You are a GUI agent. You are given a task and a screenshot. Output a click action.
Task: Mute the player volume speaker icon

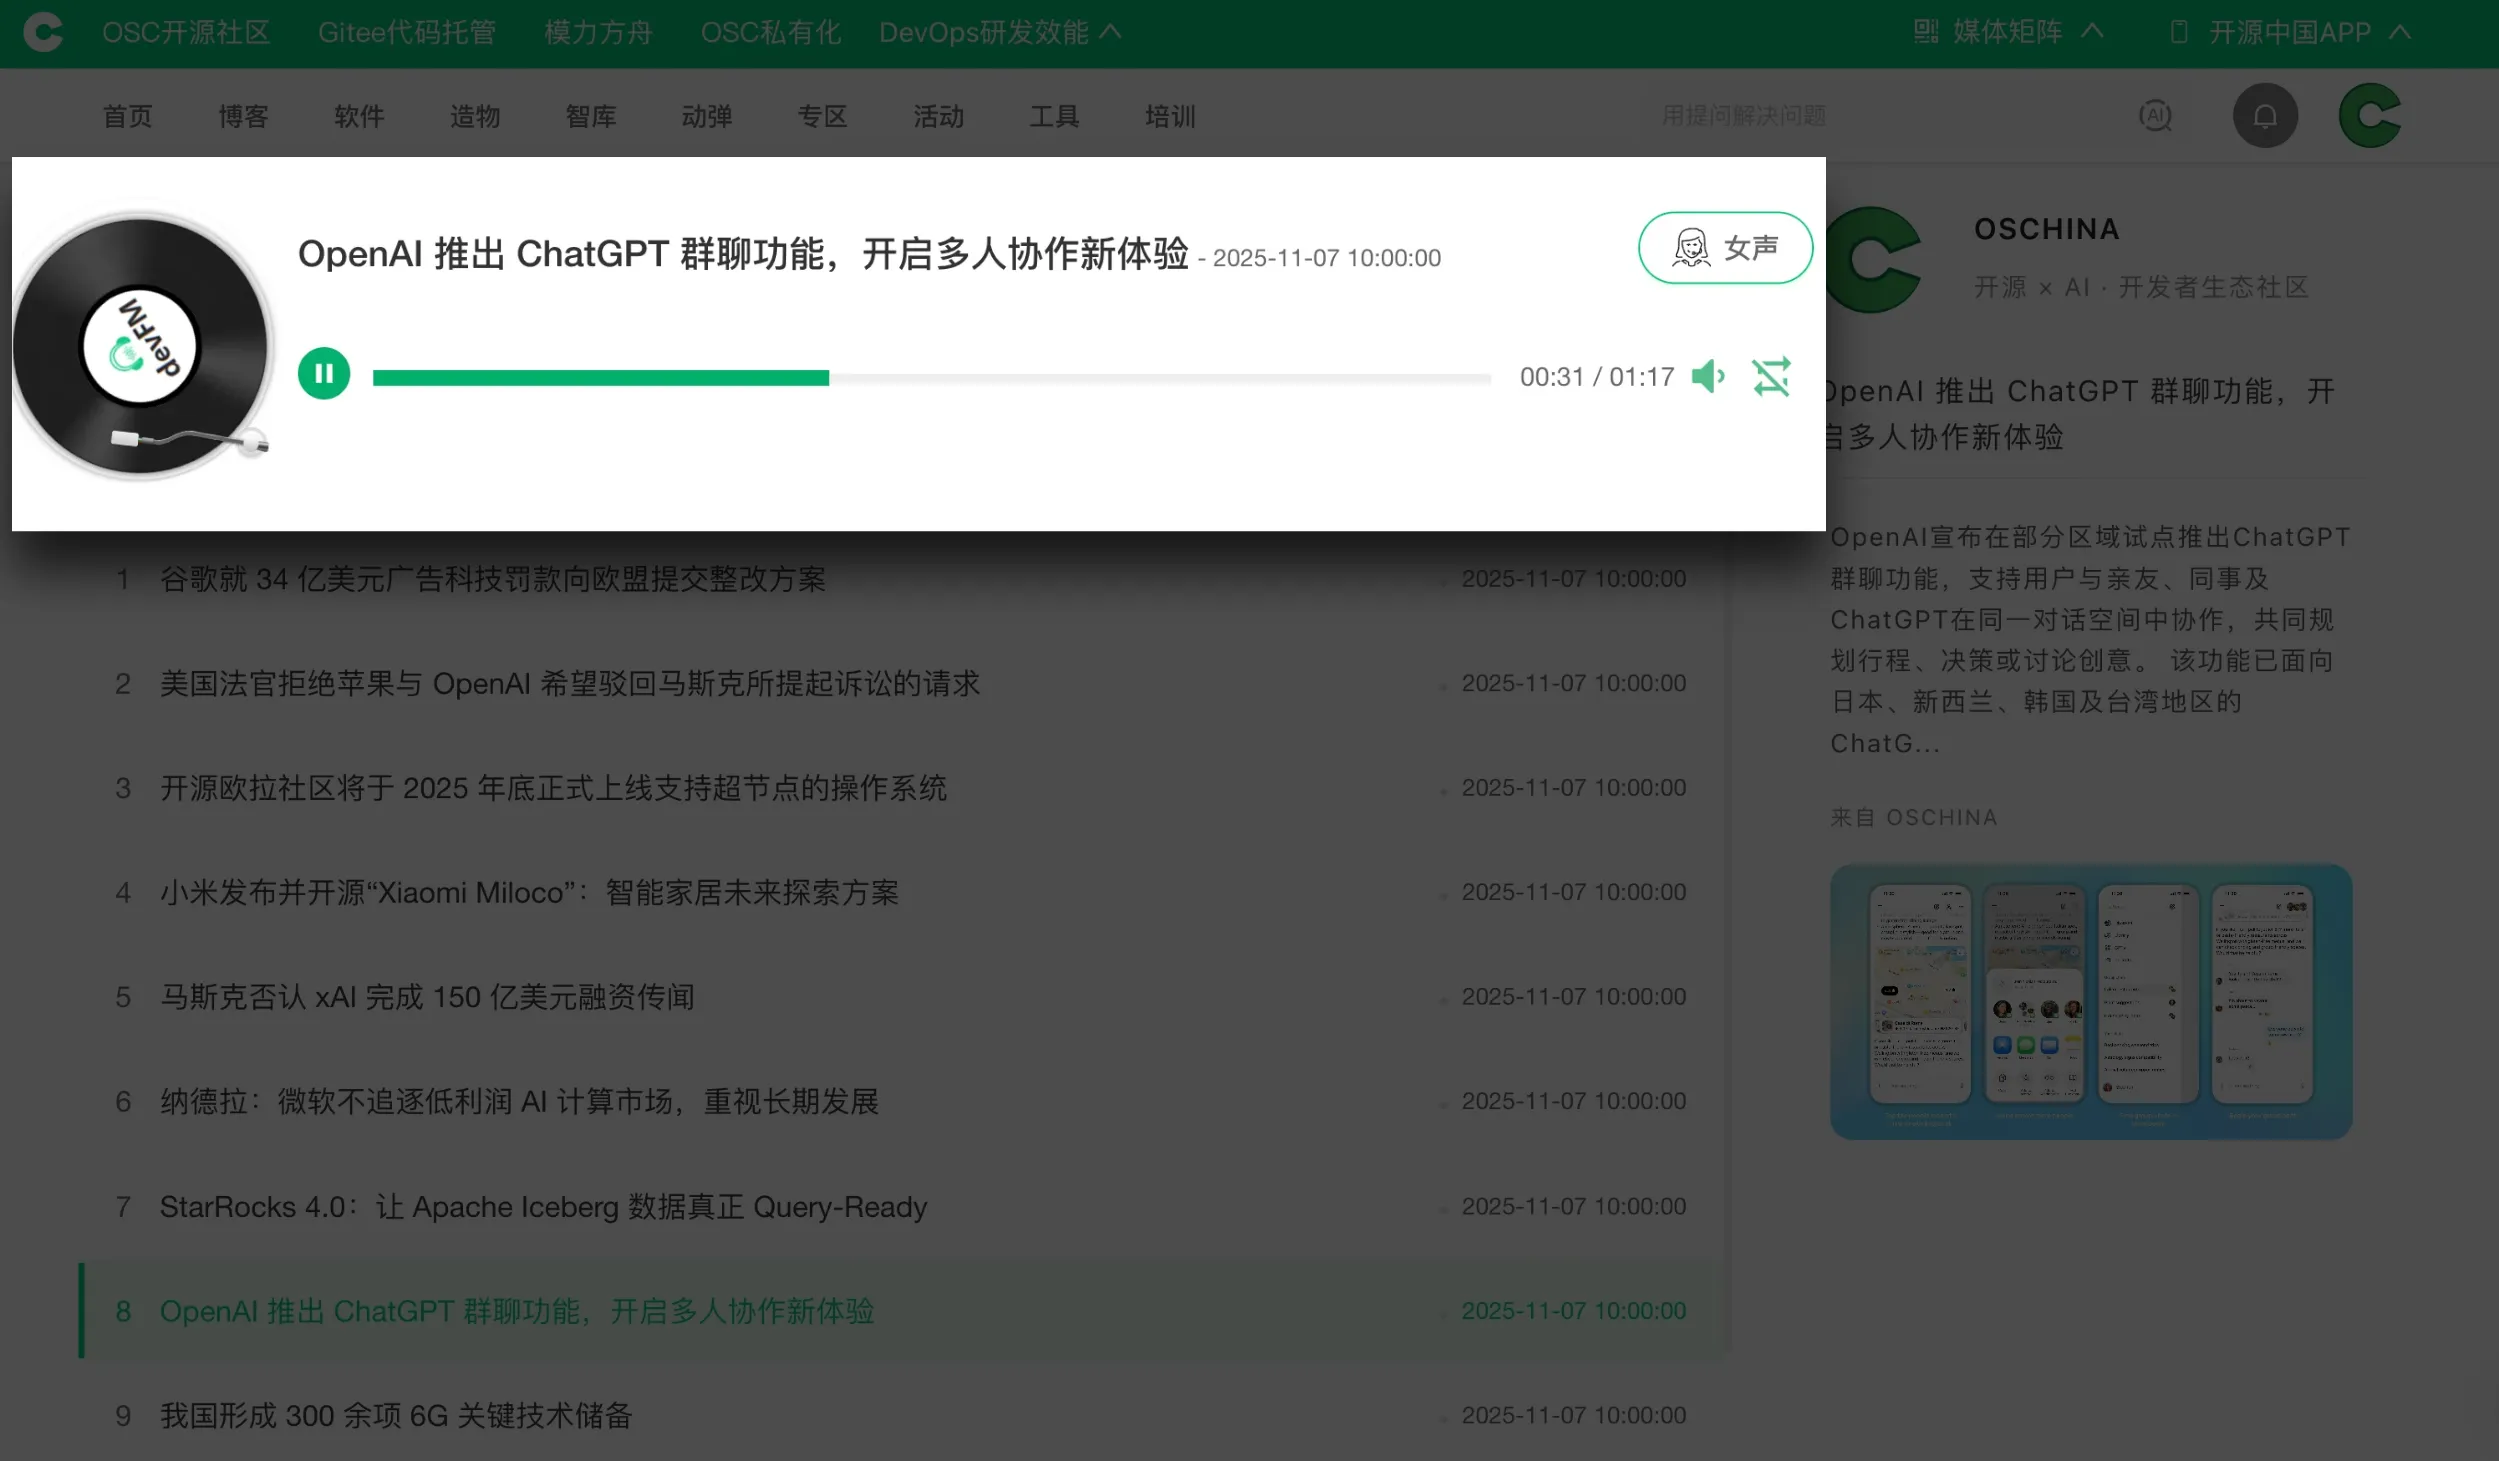(x=1707, y=376)
